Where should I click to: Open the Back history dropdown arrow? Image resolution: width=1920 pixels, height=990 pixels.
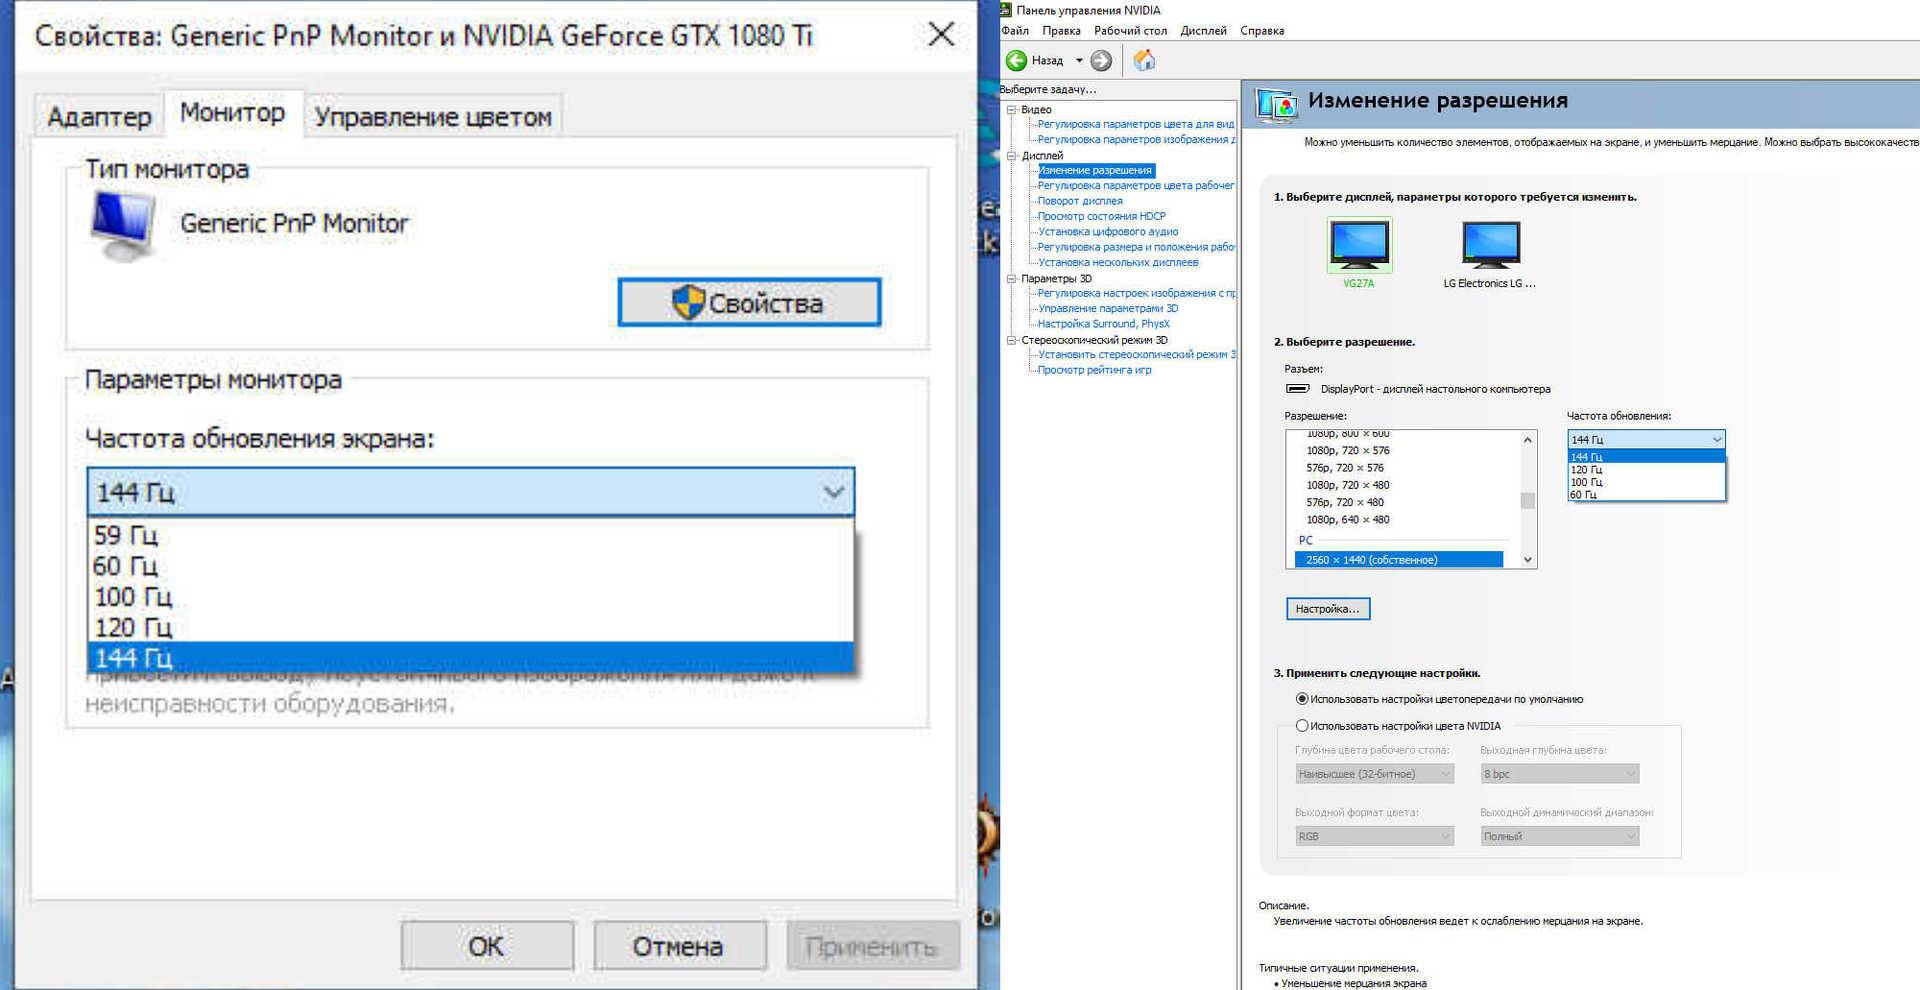pyautogui.click(x=1079, y=61)
